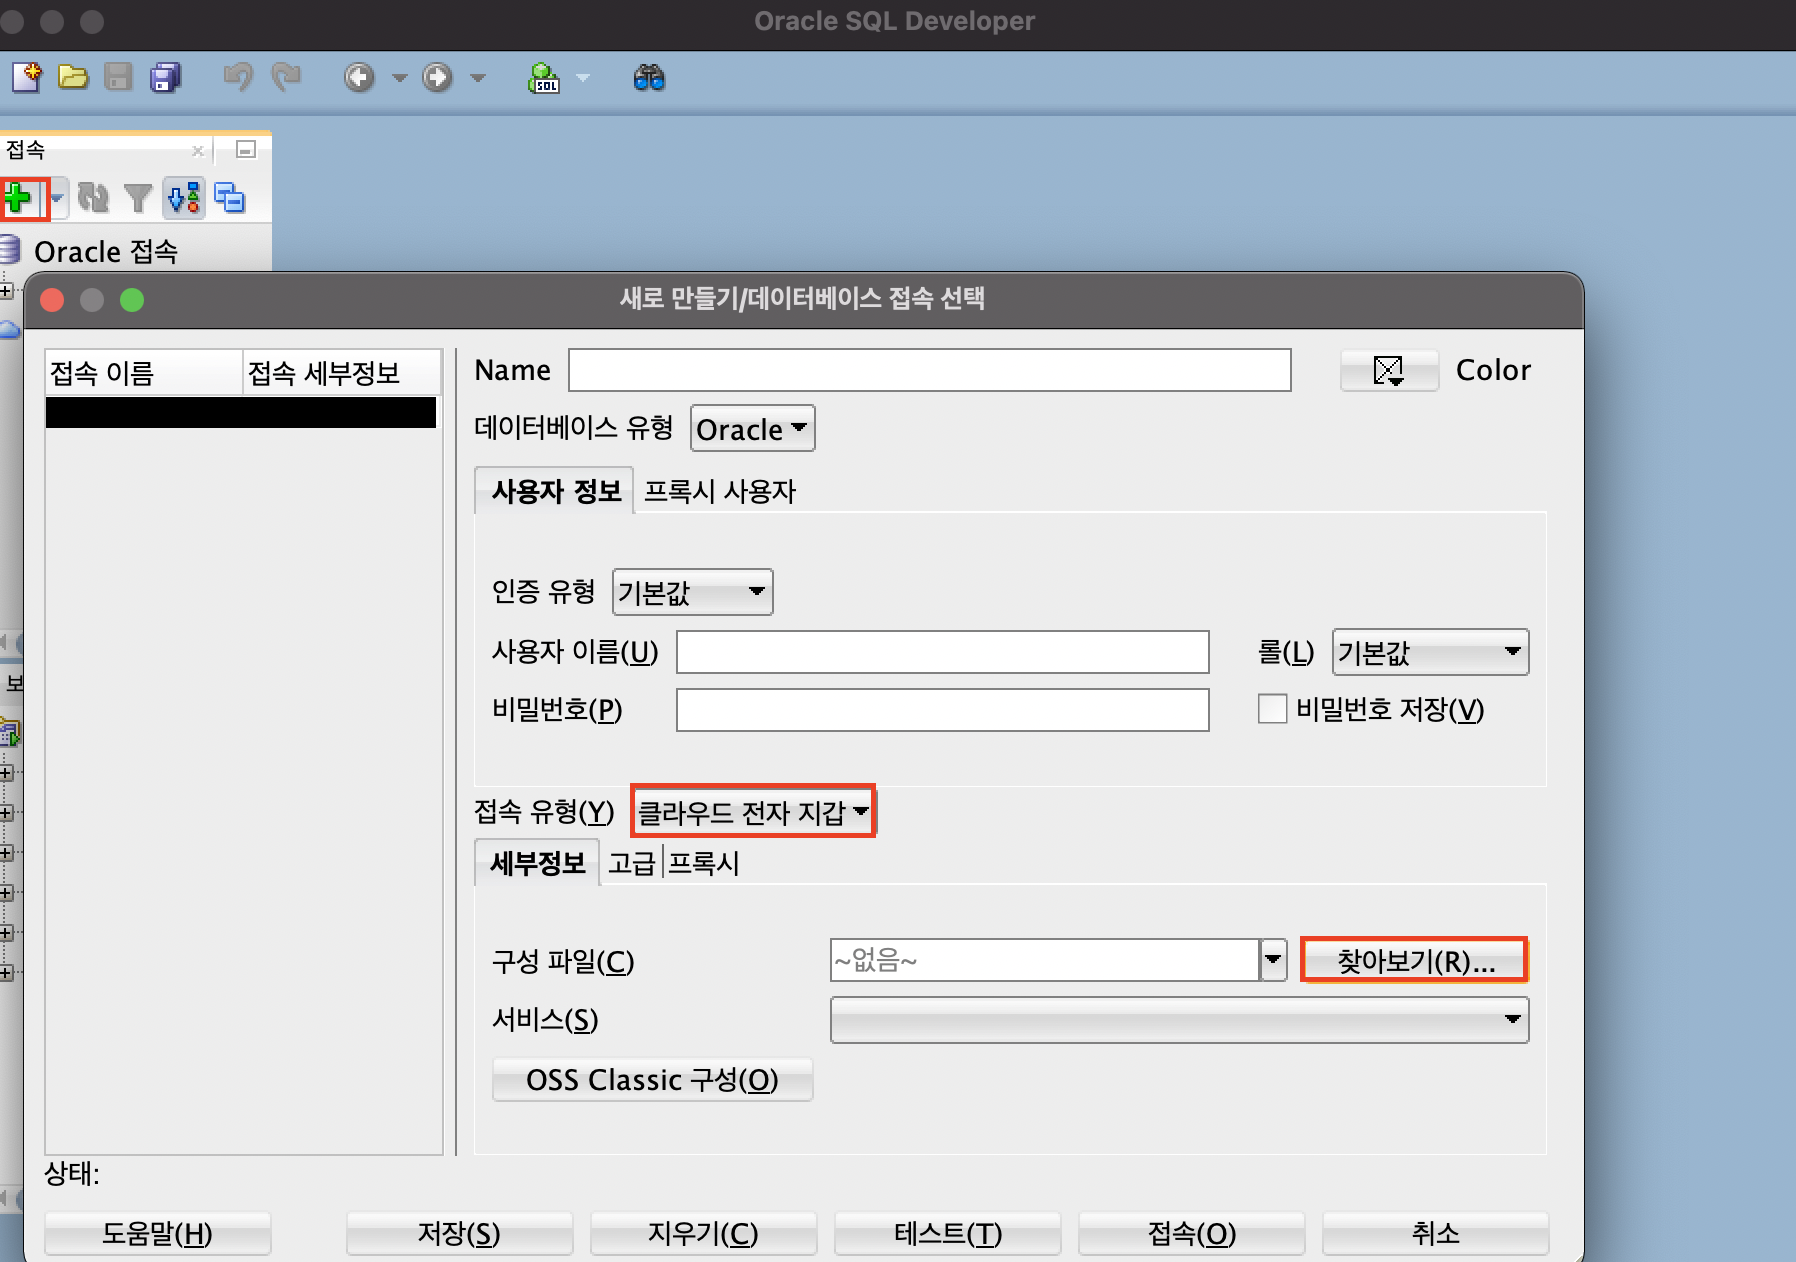Screen dimensions: 1796x1262
Task: Click the binoculars Find DB Object icon
Action: [649, 77]
